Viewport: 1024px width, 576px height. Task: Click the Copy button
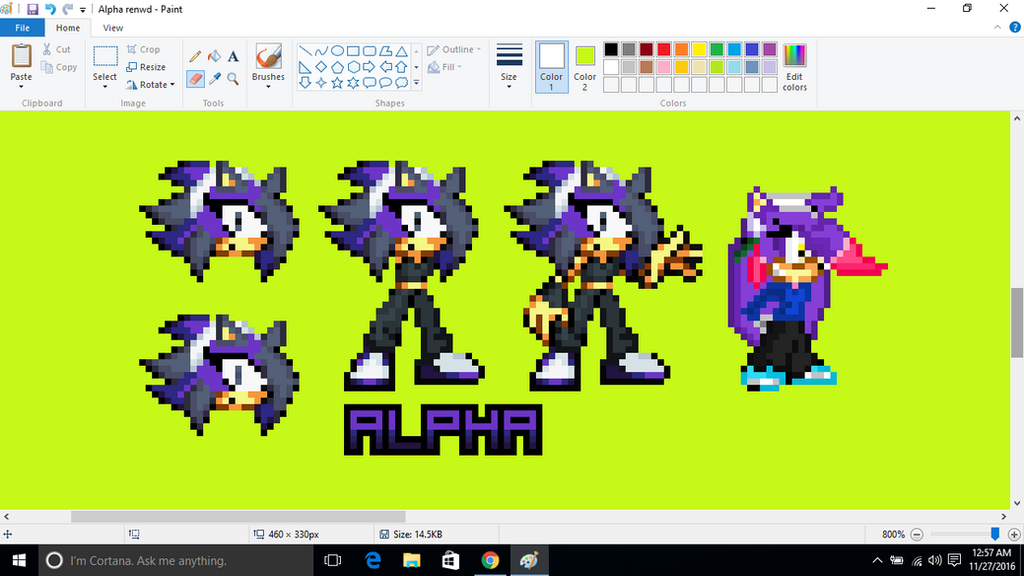tap(59, 67)
